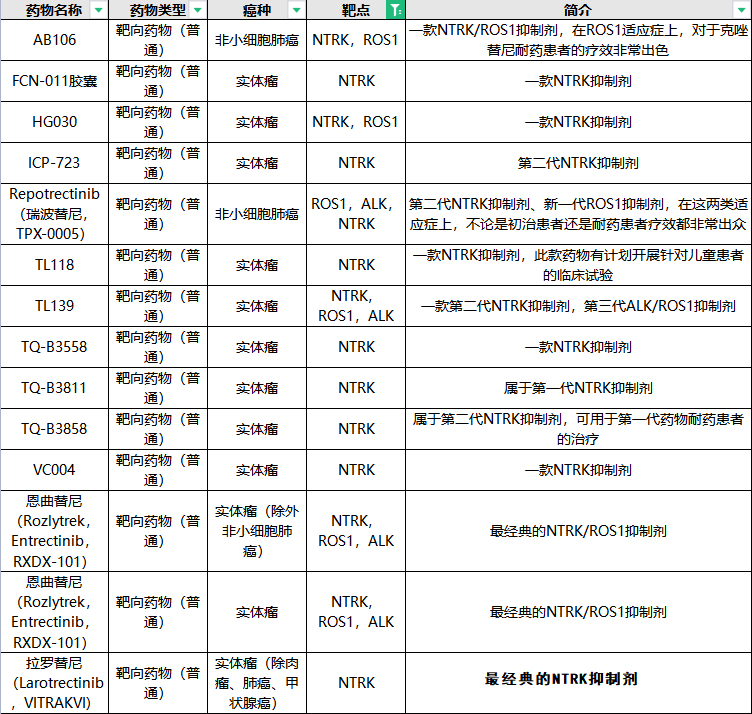Select the 药物名称 header cell
The image size is (752, 714).
54,10
